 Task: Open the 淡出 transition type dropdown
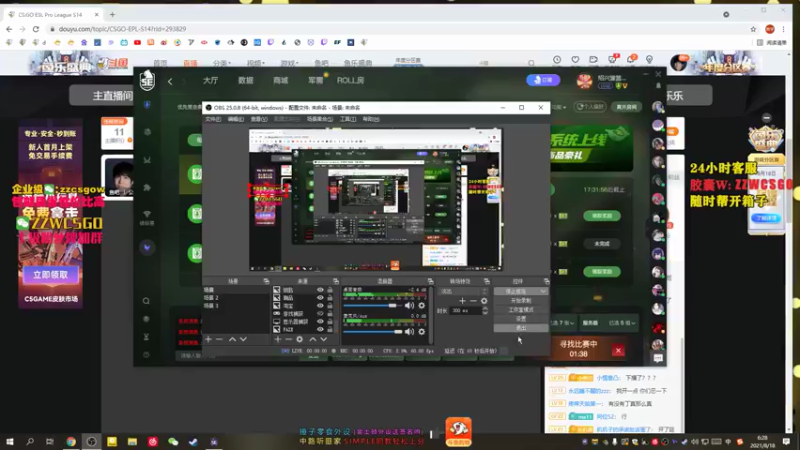462,291
